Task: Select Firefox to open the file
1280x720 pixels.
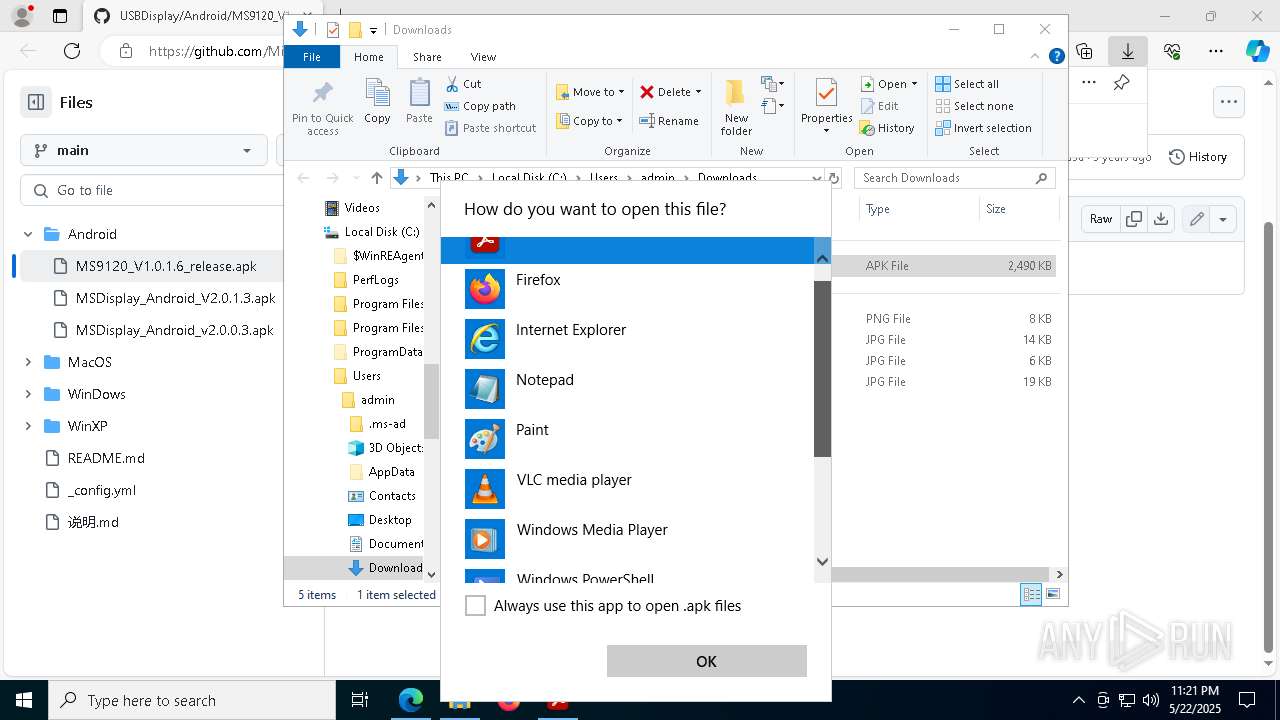Action: point(628,289)
